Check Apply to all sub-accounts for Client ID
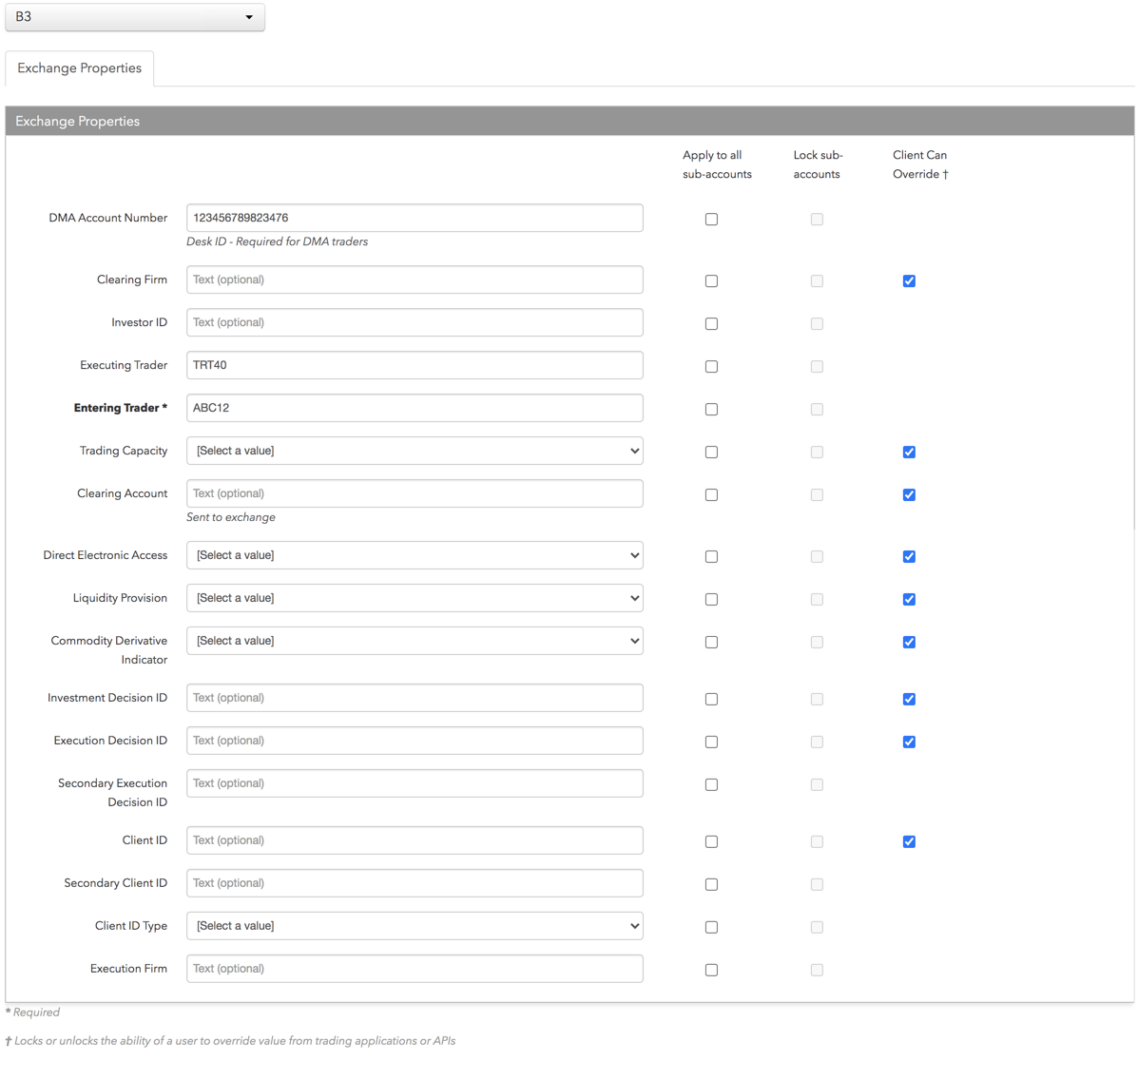Viewport: 1138px width, 1080px height. point(711,842)
